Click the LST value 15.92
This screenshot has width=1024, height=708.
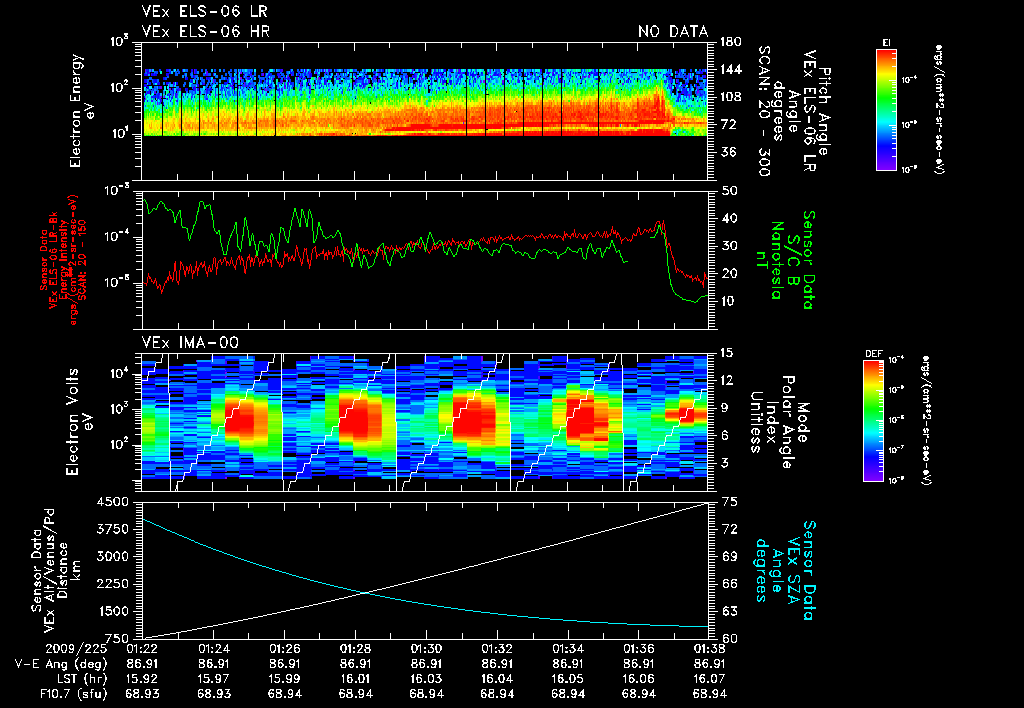(142, 679)
